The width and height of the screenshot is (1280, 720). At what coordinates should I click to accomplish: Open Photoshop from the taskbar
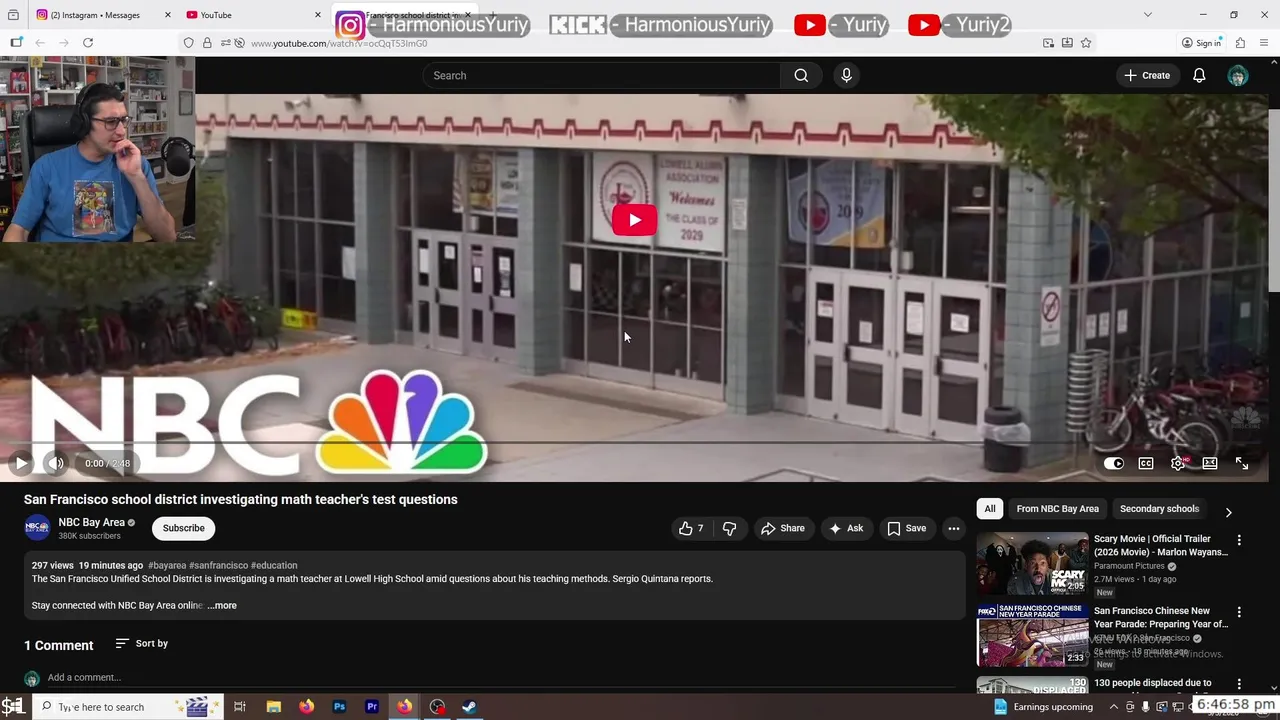click(x=339, y=707)
